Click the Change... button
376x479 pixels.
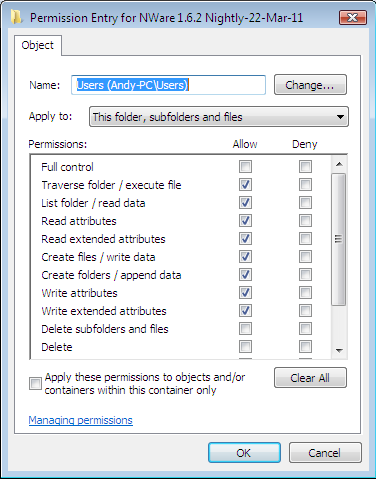pos(310,85)
